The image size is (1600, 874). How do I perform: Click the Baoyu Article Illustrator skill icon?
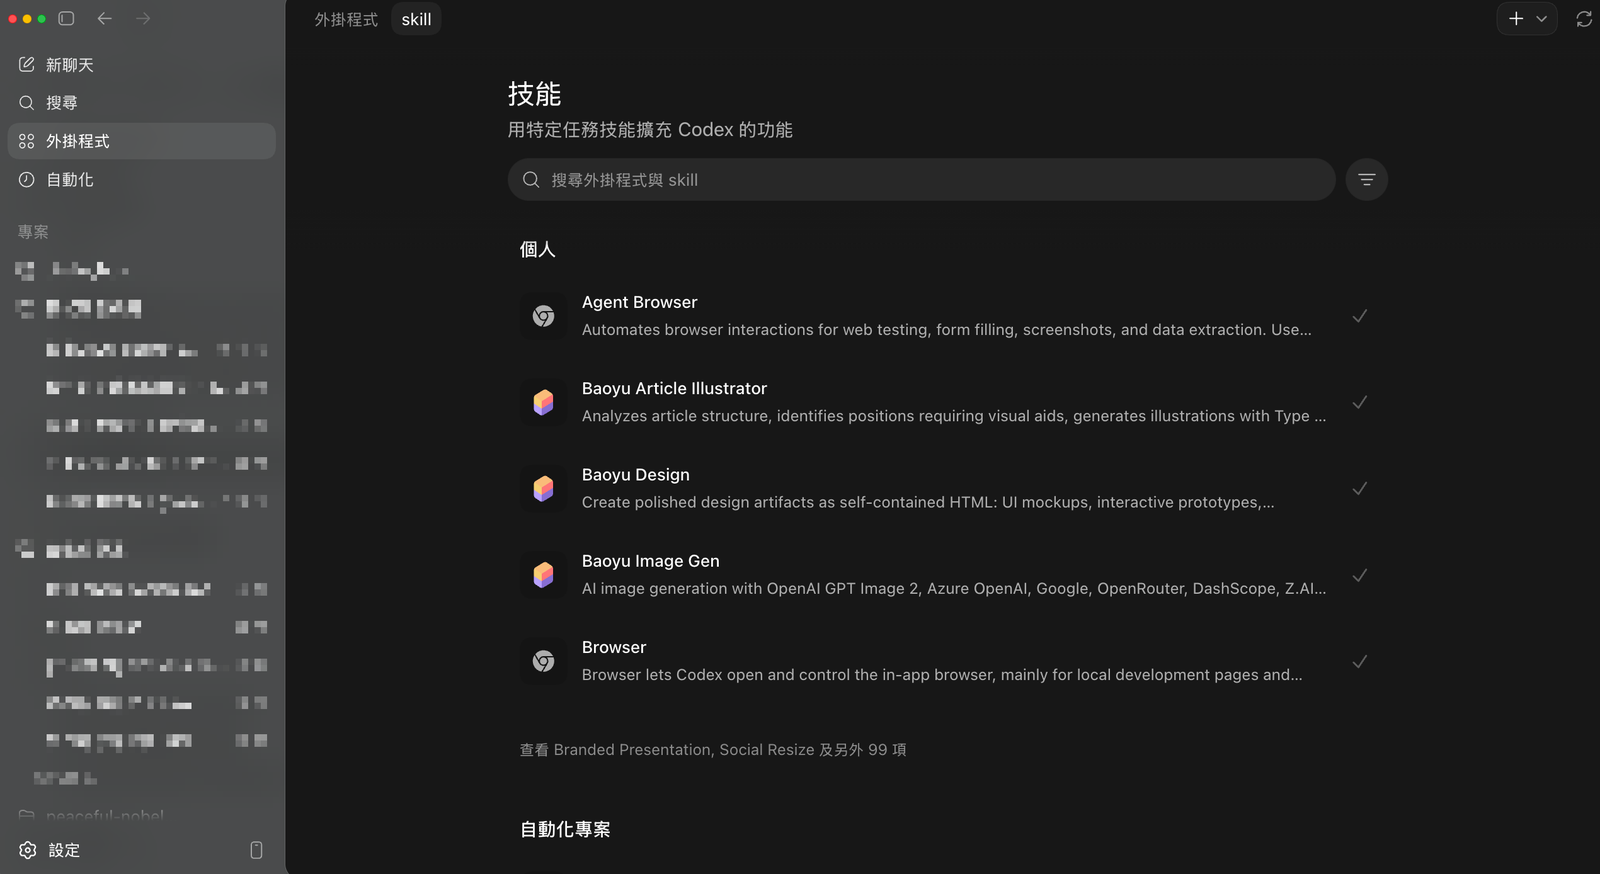coord(544,402)
